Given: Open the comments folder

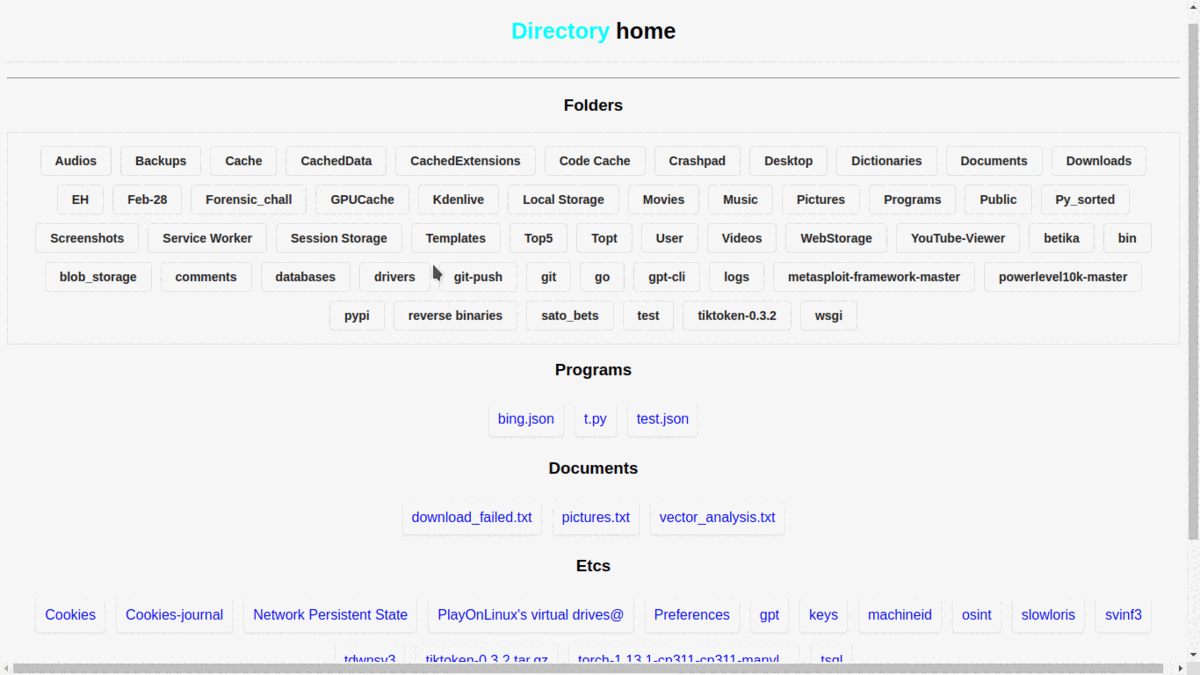Looking at the screenshot, I should coord(206,277).
